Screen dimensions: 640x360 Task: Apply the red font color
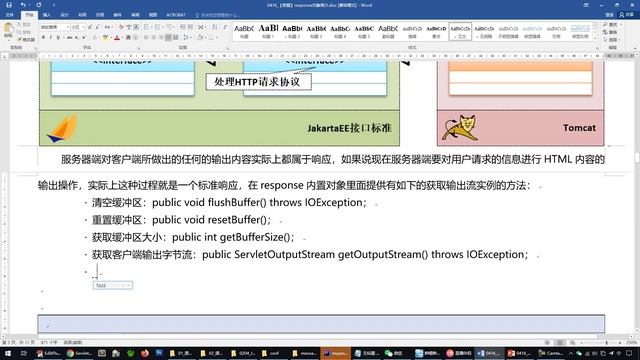117,38
